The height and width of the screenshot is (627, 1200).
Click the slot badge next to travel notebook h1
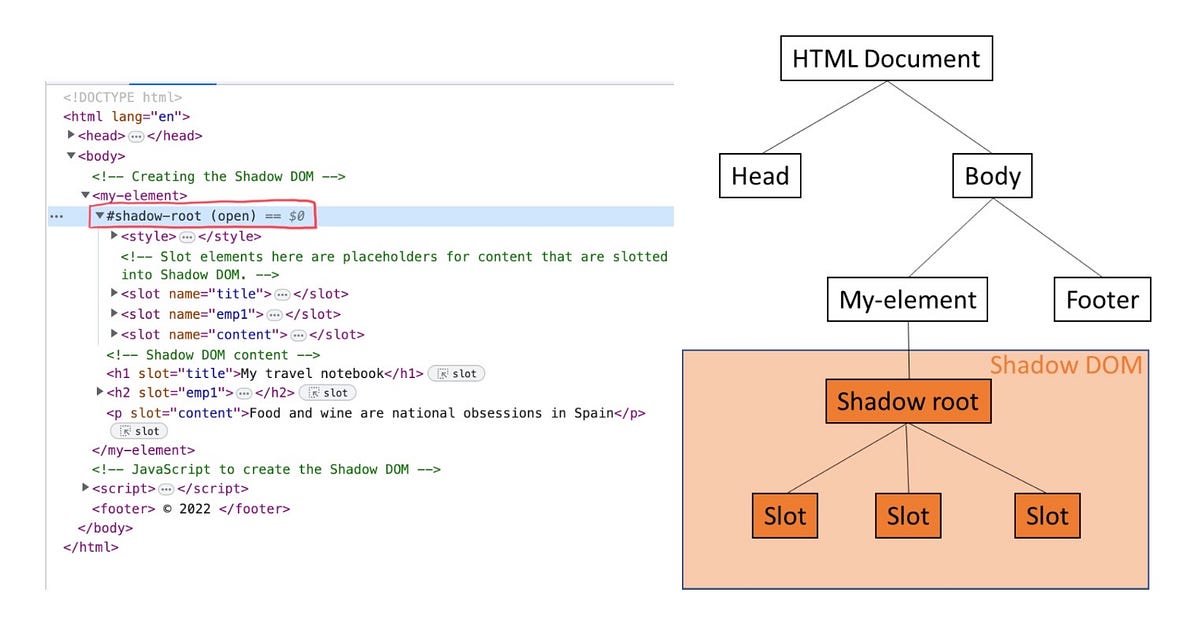pos(456,373)
